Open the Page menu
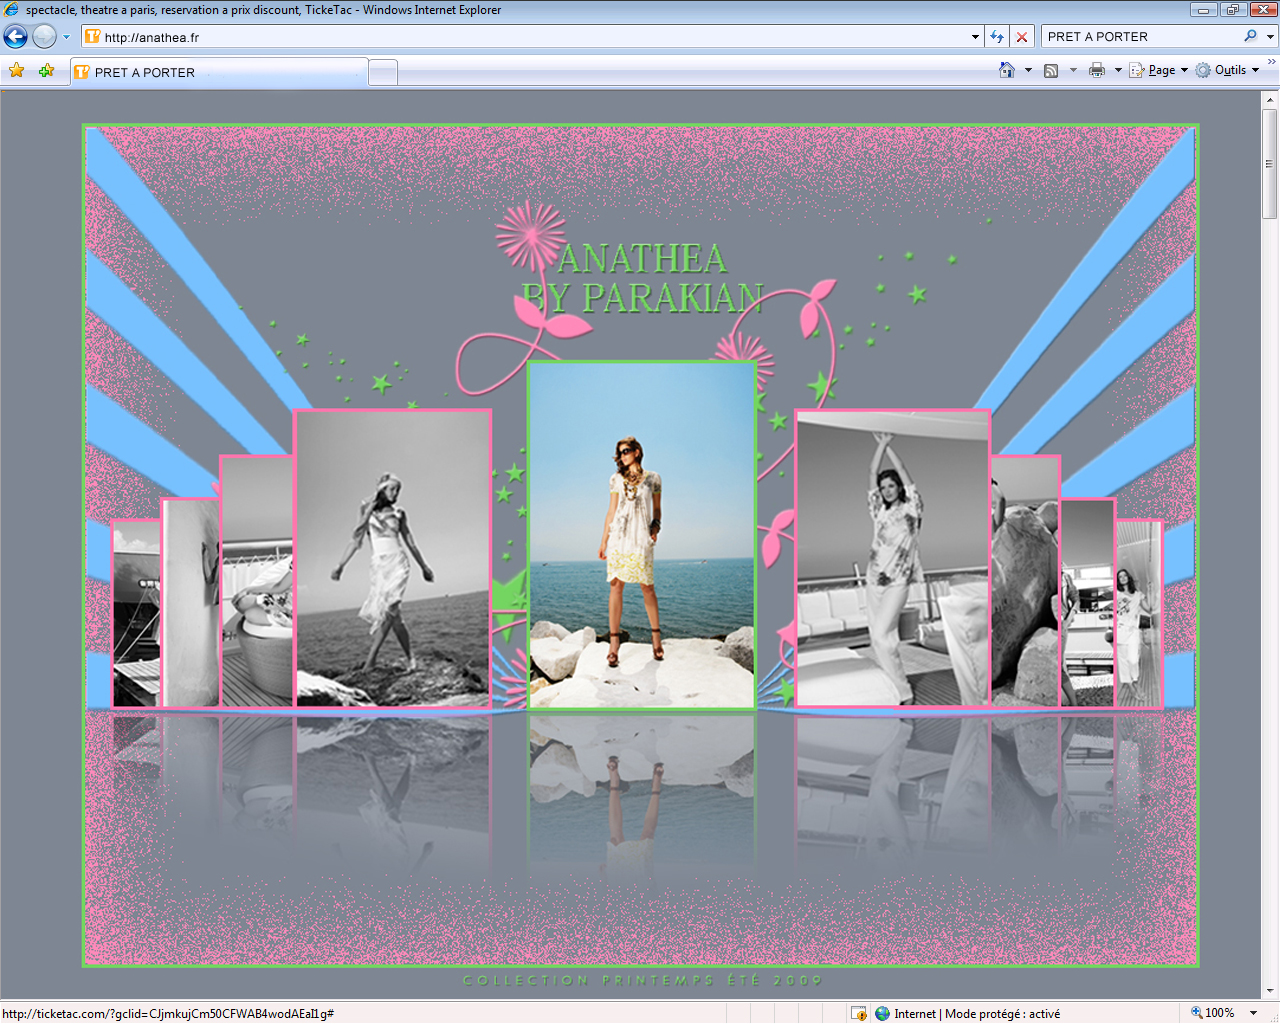1280x1024 pixels. (1159, 70)
